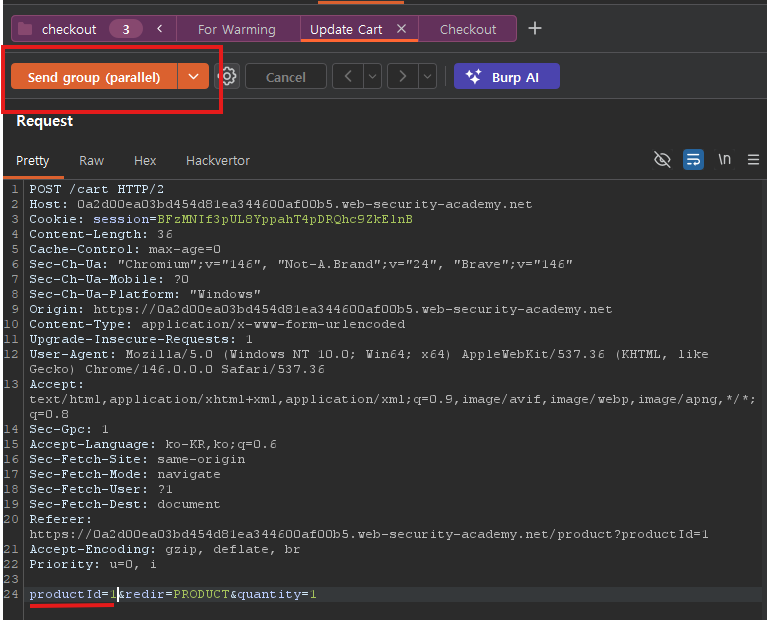Toggle the crossed-eye visibility icon in the editor

(661, 160)
